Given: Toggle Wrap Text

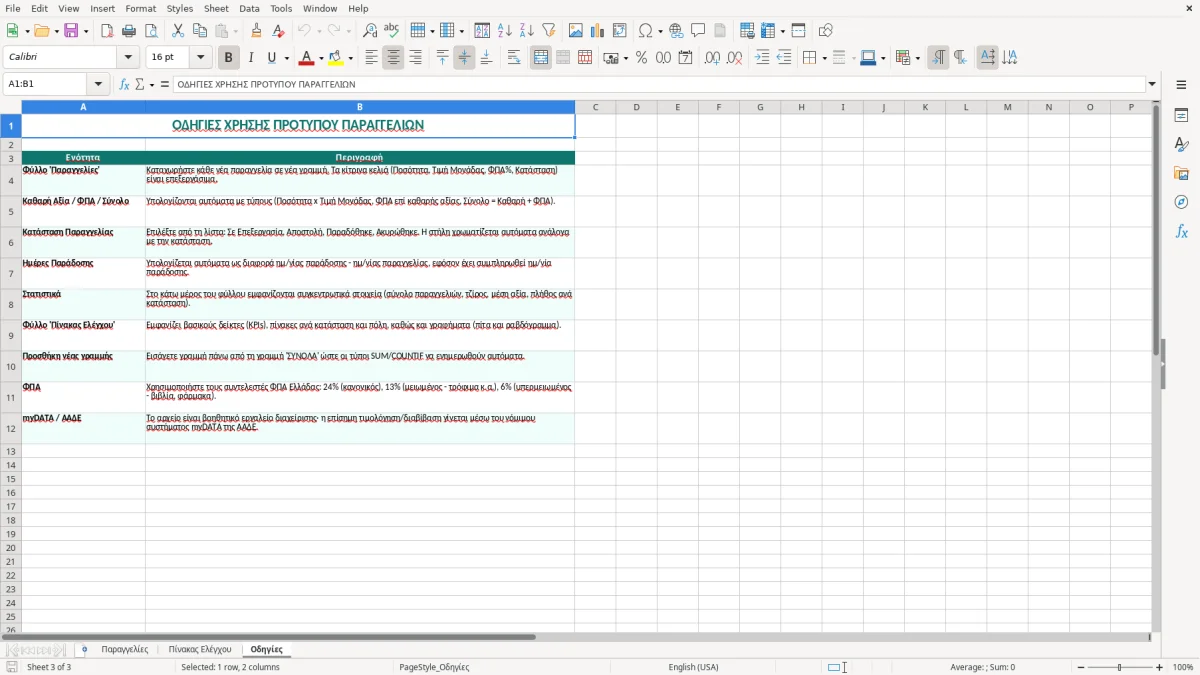Looking at the screenshot, I should (x=514, y=58).
